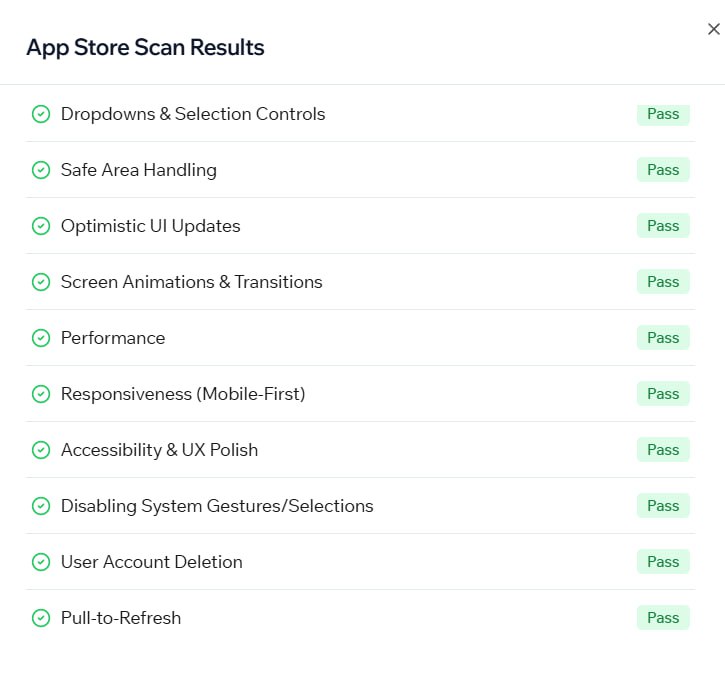Click the Pull-to-Refresh result label
725x678 pixels.
121,618
